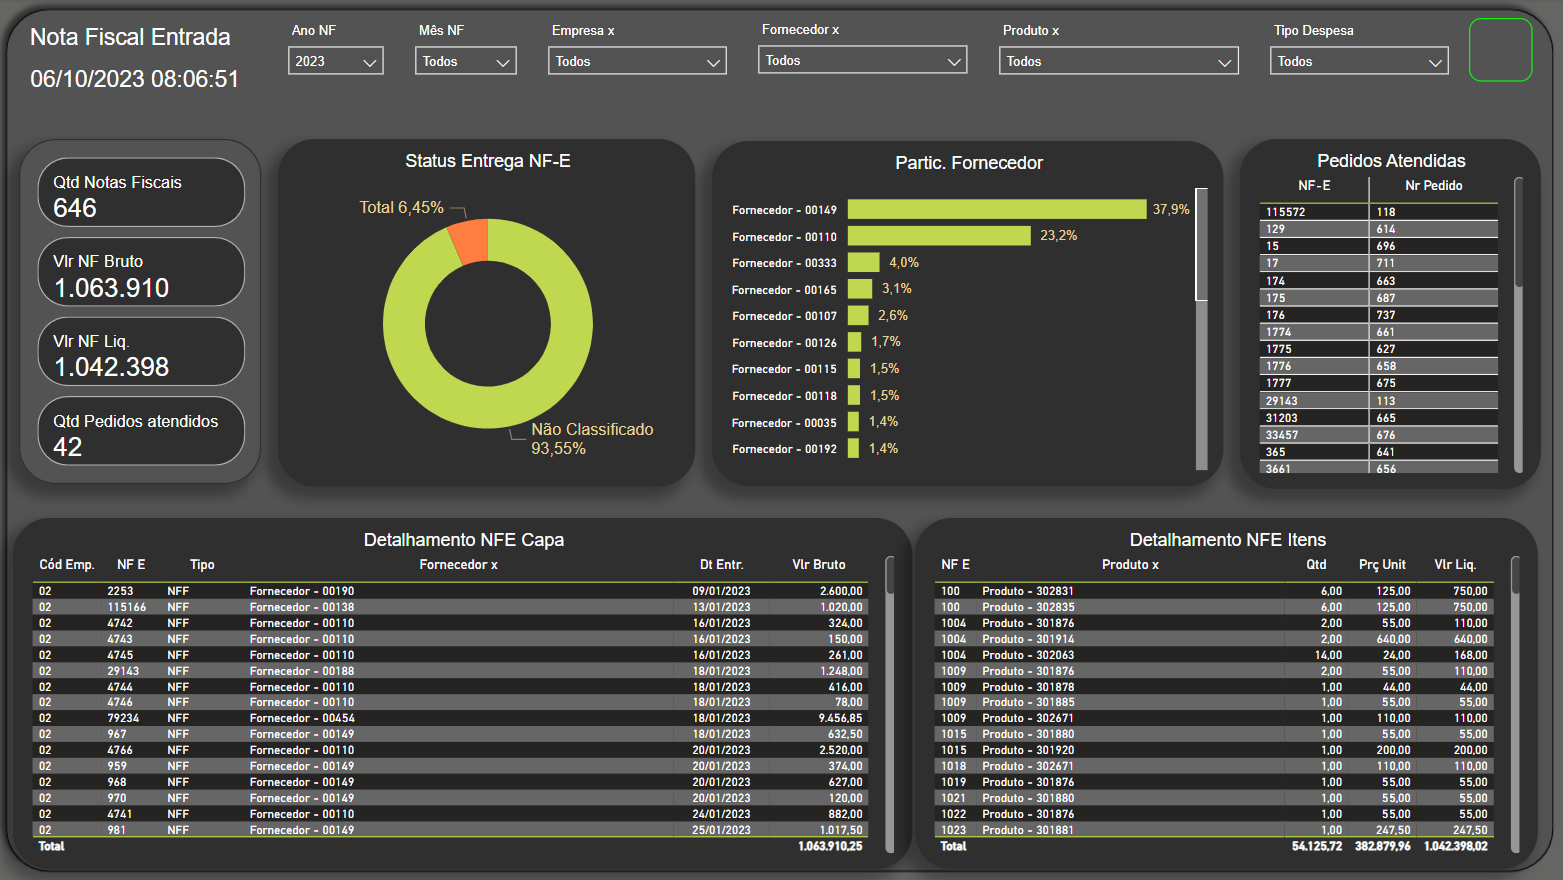Viewport: 1563px width, 880px height.
Task: Sort NFE Itens by Produto x header
Action: (1130, 565)
